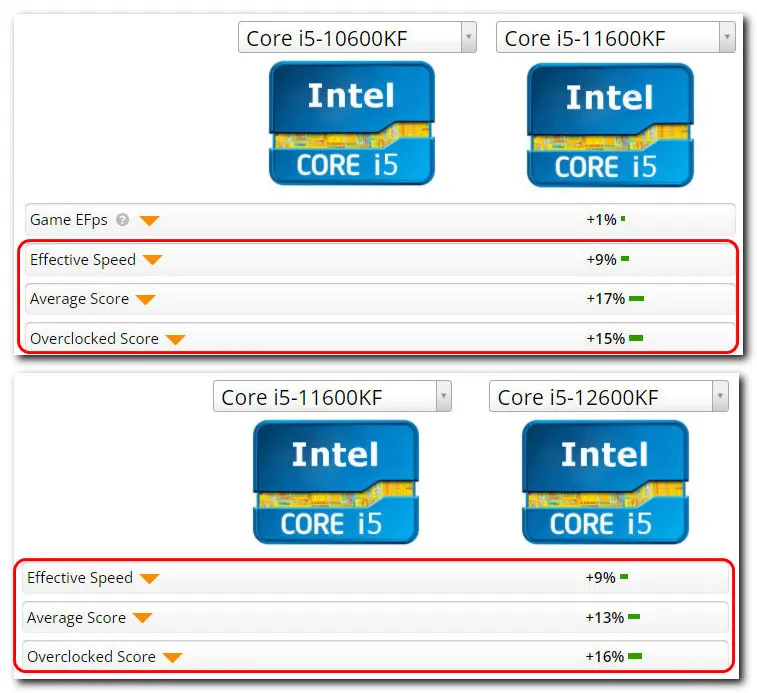Click the Core i5-12600KF Intel logo
This screenshot has width=757, height=693.
click(x=605, y=482)
